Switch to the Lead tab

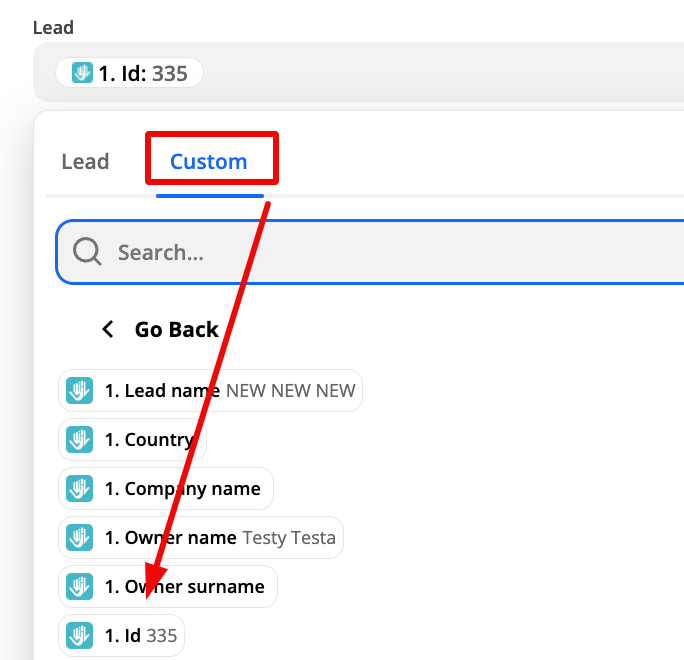click(85, 162)
